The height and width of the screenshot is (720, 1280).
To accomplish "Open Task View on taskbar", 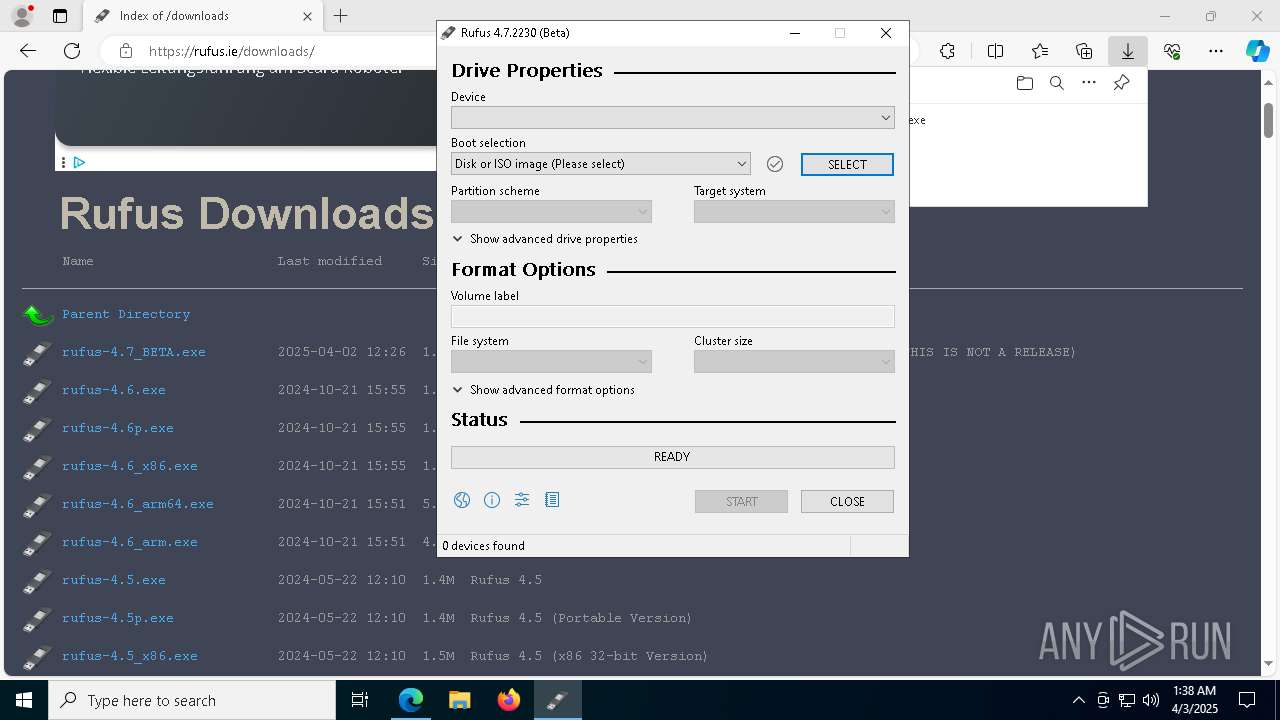I will 360,700.
